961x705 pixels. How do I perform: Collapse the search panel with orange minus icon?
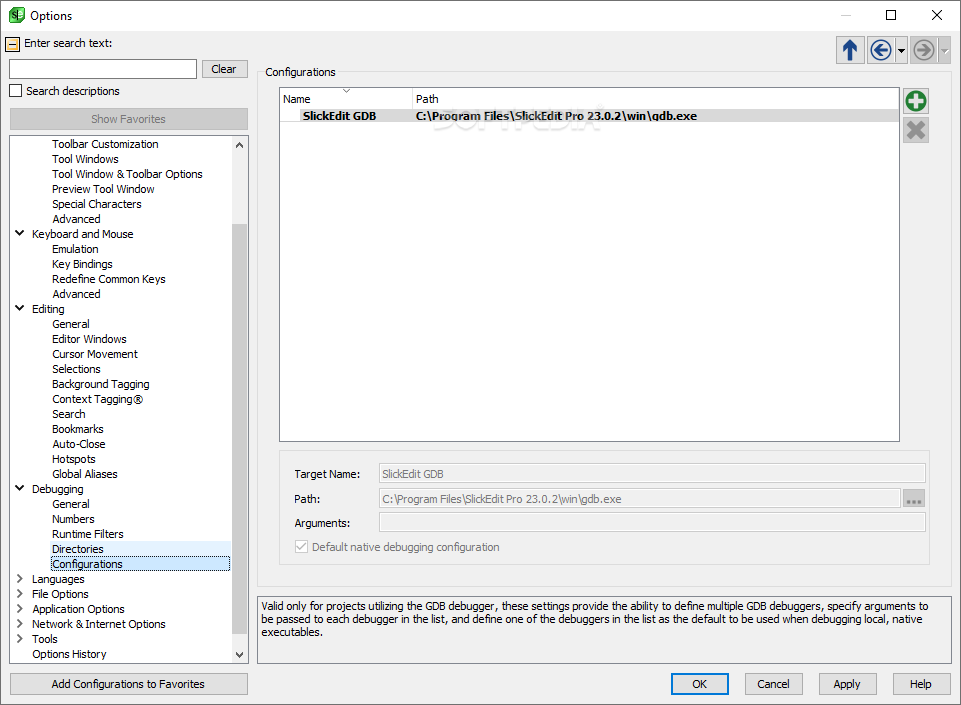coord(12,44)
